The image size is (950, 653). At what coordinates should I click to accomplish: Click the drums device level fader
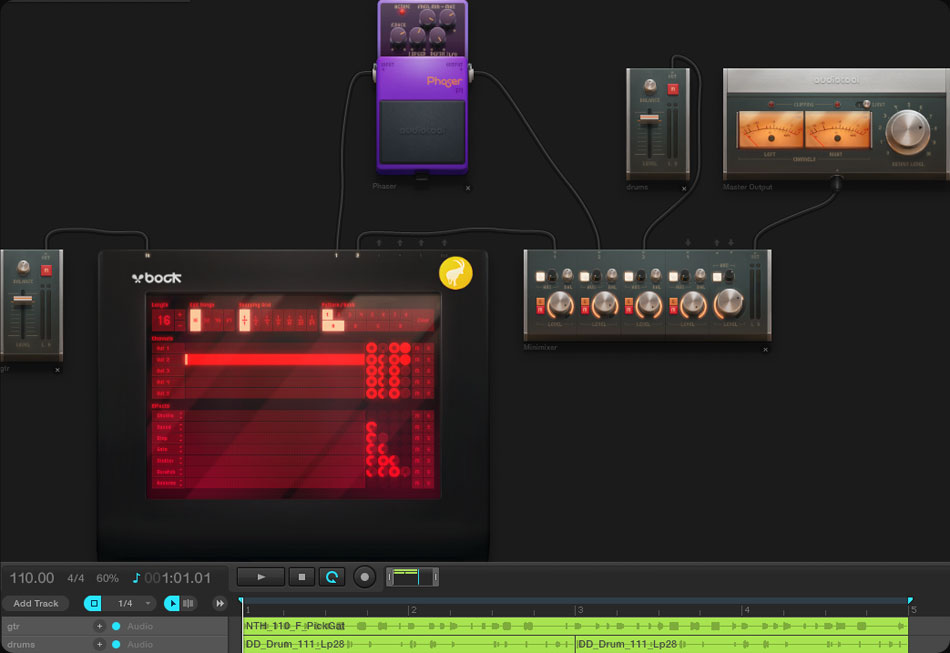click(x=649, y=118)
